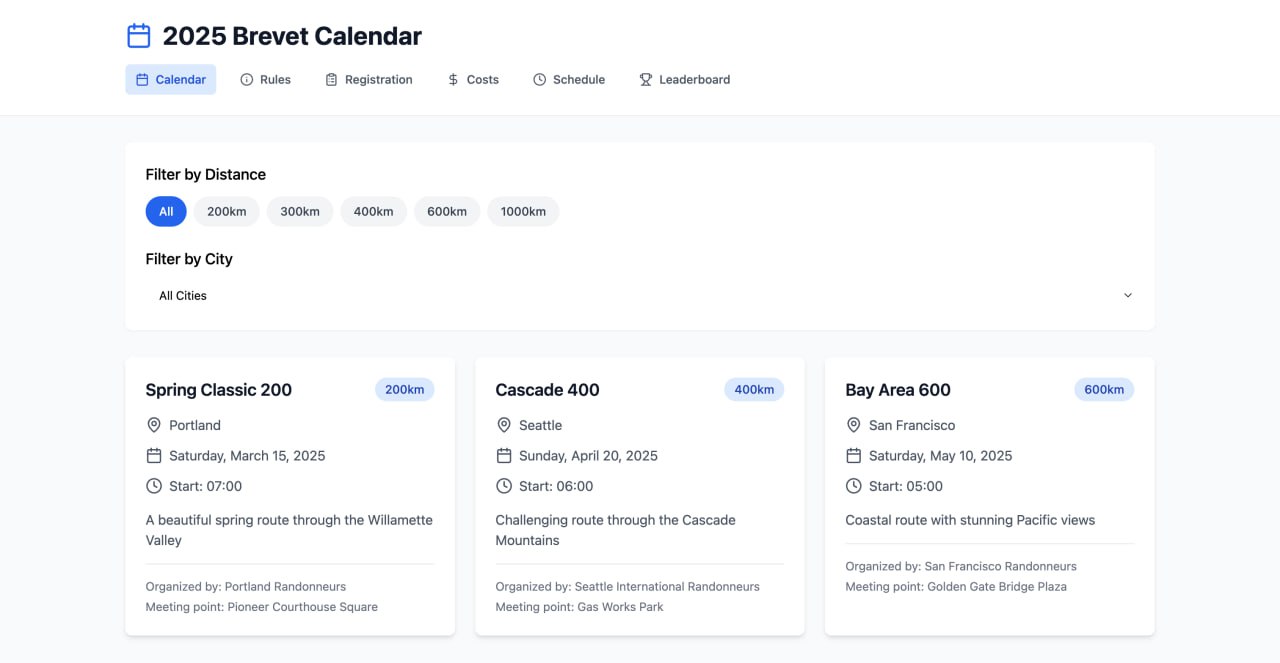Select the All distance filter button
This screenshot has width=1280, height=663.
(x=166, y=211)
